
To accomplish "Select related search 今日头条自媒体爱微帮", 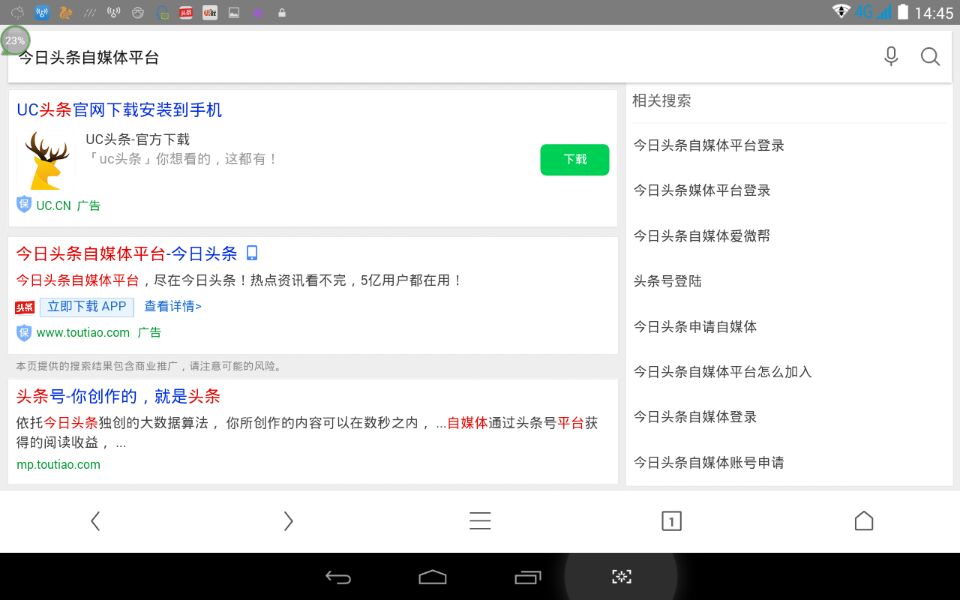I will (x=702, y=236).
